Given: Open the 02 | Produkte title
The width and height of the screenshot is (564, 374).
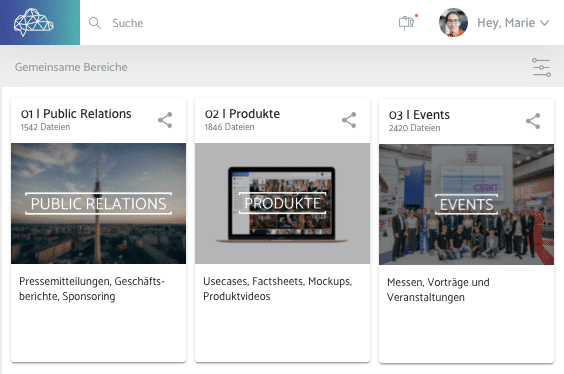Looking at the screenshot, I should [x=242, y=114].
